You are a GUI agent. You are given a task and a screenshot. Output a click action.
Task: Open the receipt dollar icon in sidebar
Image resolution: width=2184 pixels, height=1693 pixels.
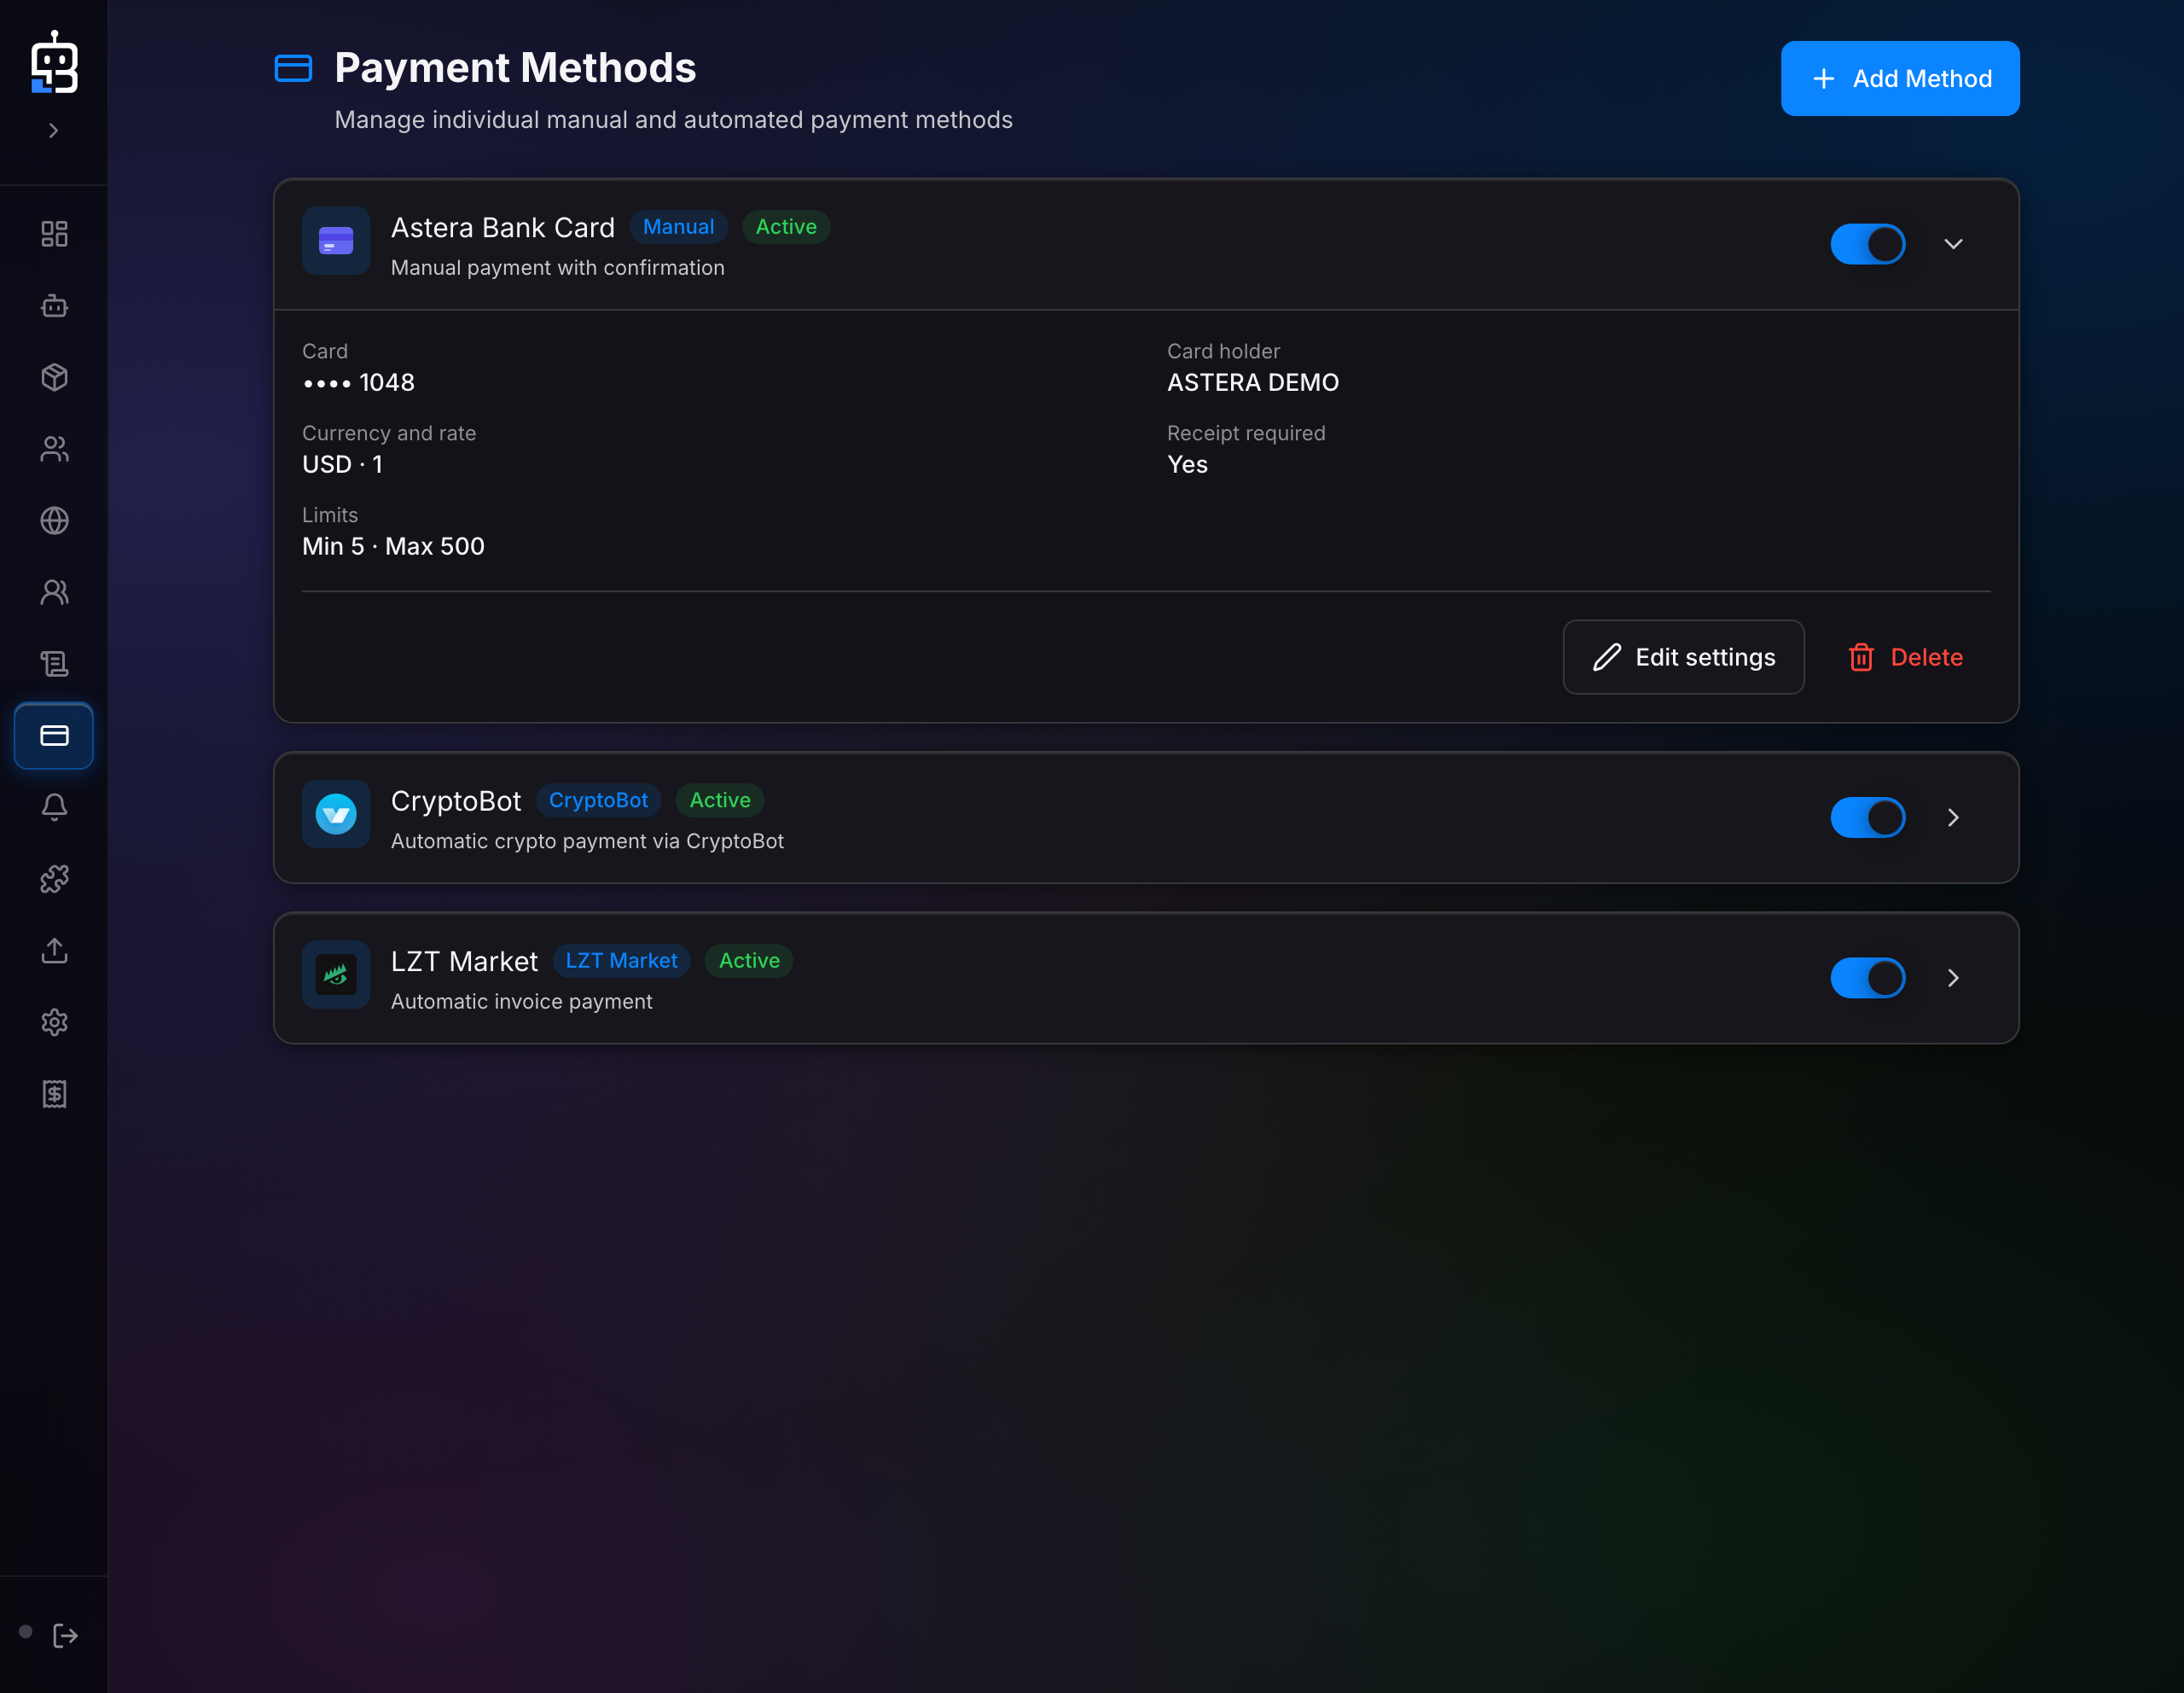click(x=54, y=1094)
